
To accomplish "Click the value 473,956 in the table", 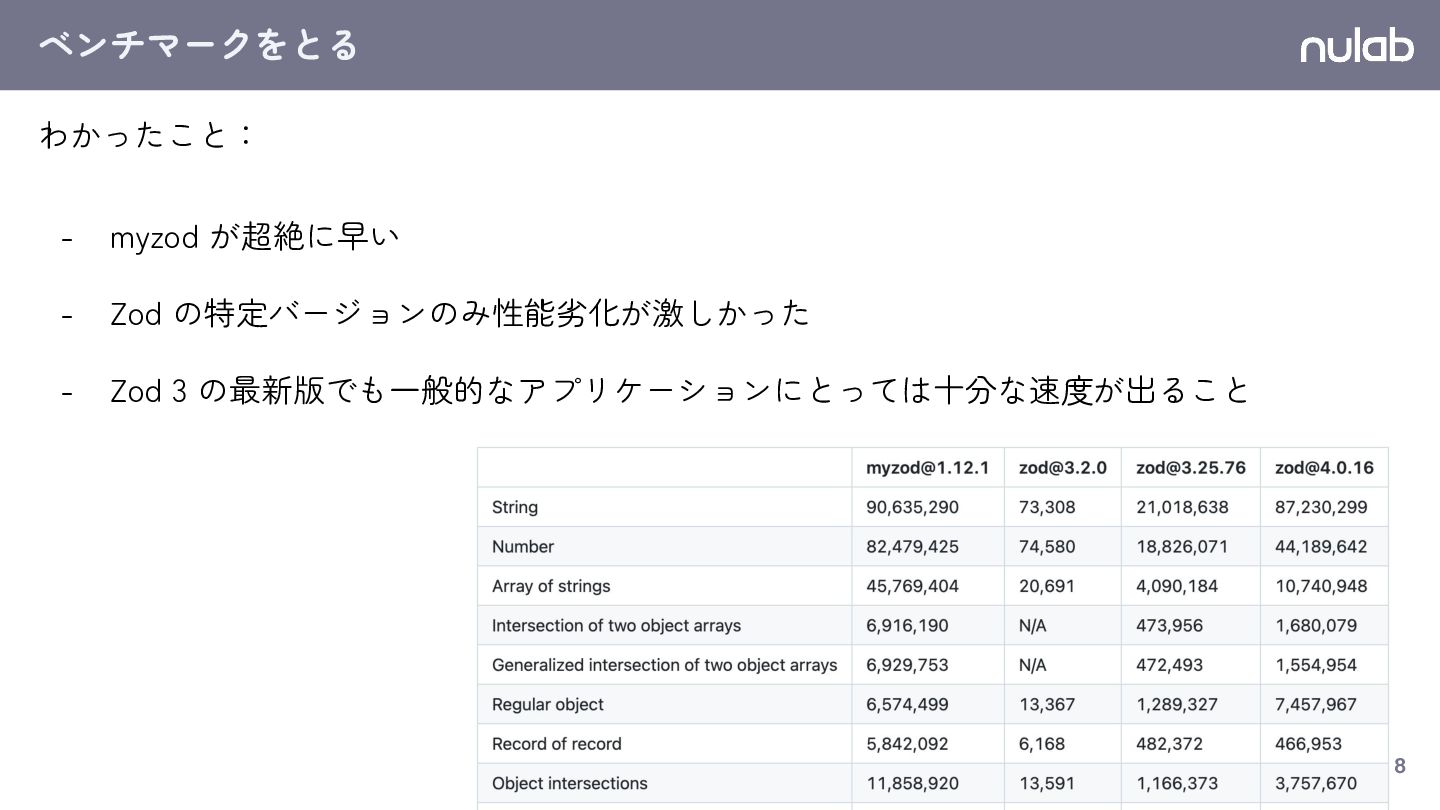I will point(1169,626).
